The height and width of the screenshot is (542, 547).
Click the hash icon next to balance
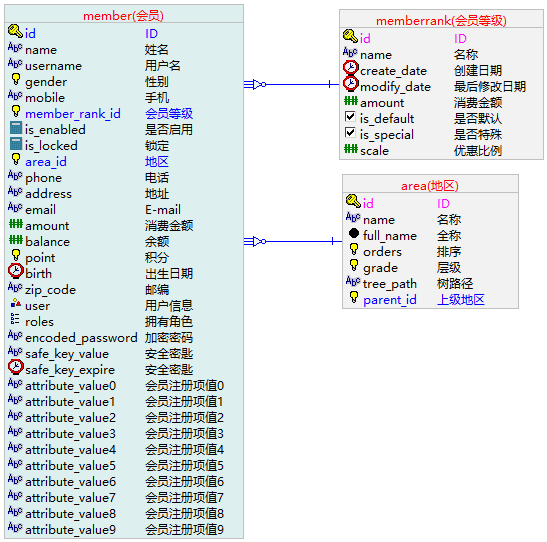tap(16, 240)
